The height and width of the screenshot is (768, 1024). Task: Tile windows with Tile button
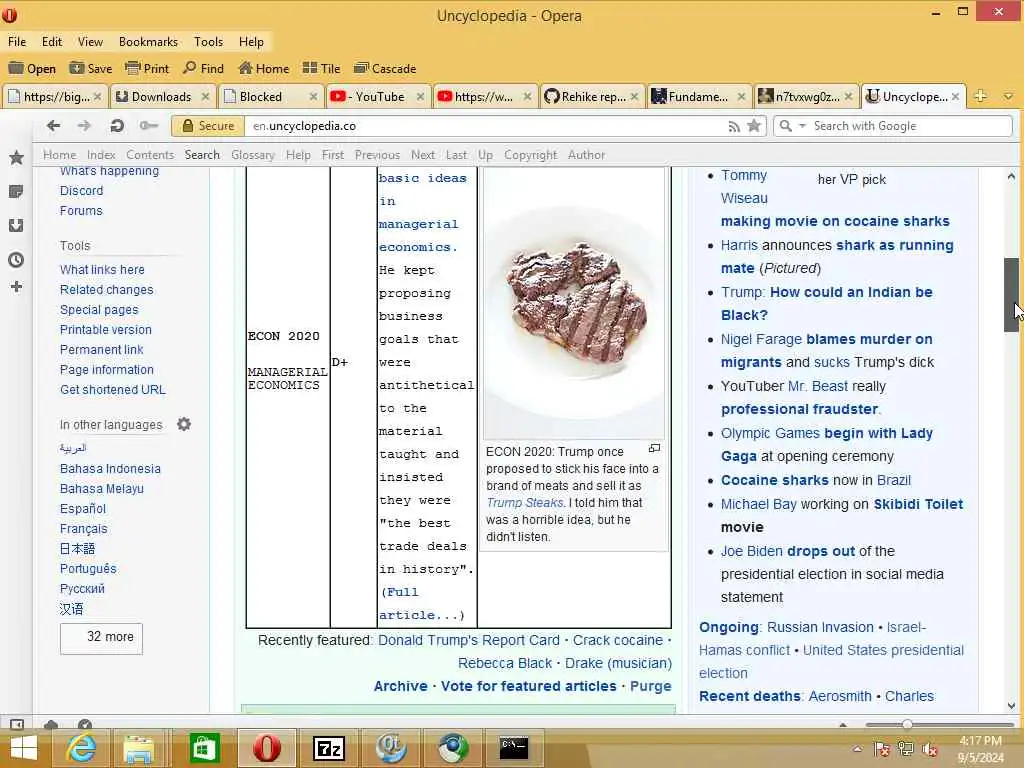[321, 69]
